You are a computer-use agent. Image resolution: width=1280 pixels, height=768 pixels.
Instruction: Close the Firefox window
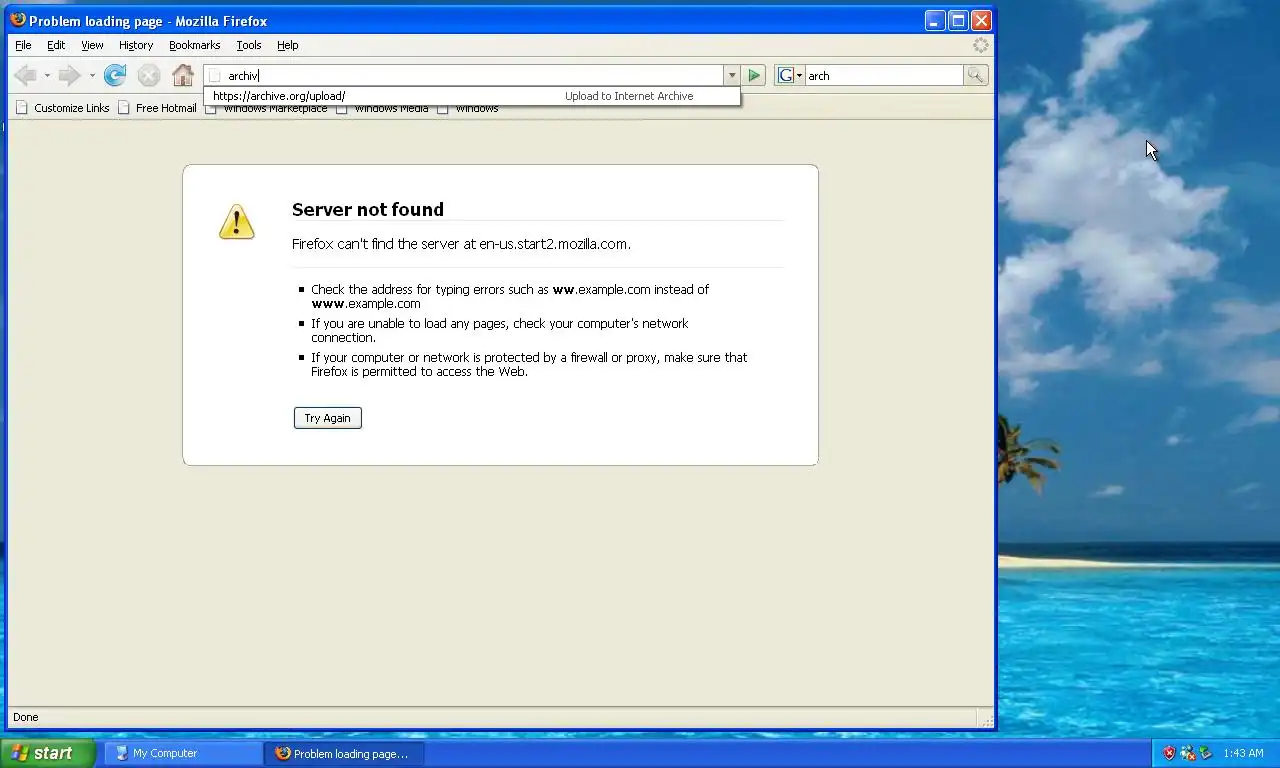[981, 20]
